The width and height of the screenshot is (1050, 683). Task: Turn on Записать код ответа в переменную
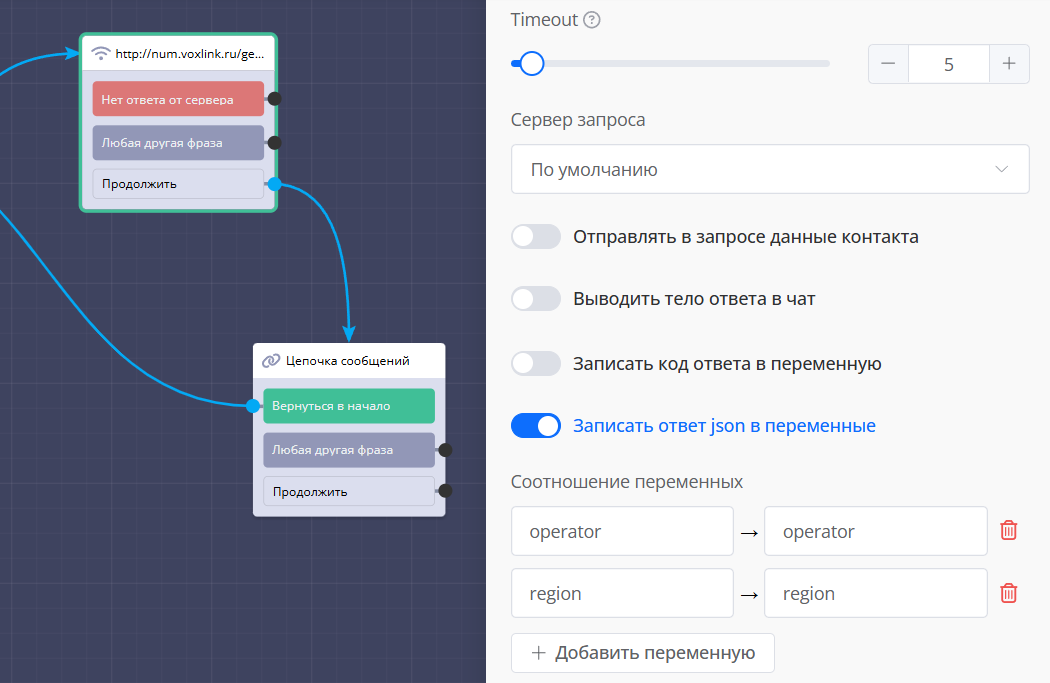[x=536, y=364]
